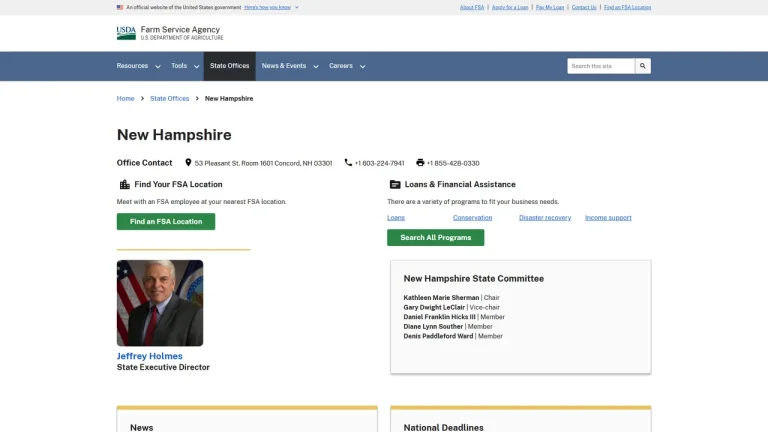Image resolution: width=768 pixels, height=432 pixels.
Task: Click the National Deadlines heading
Action: [x=443, y=427]
